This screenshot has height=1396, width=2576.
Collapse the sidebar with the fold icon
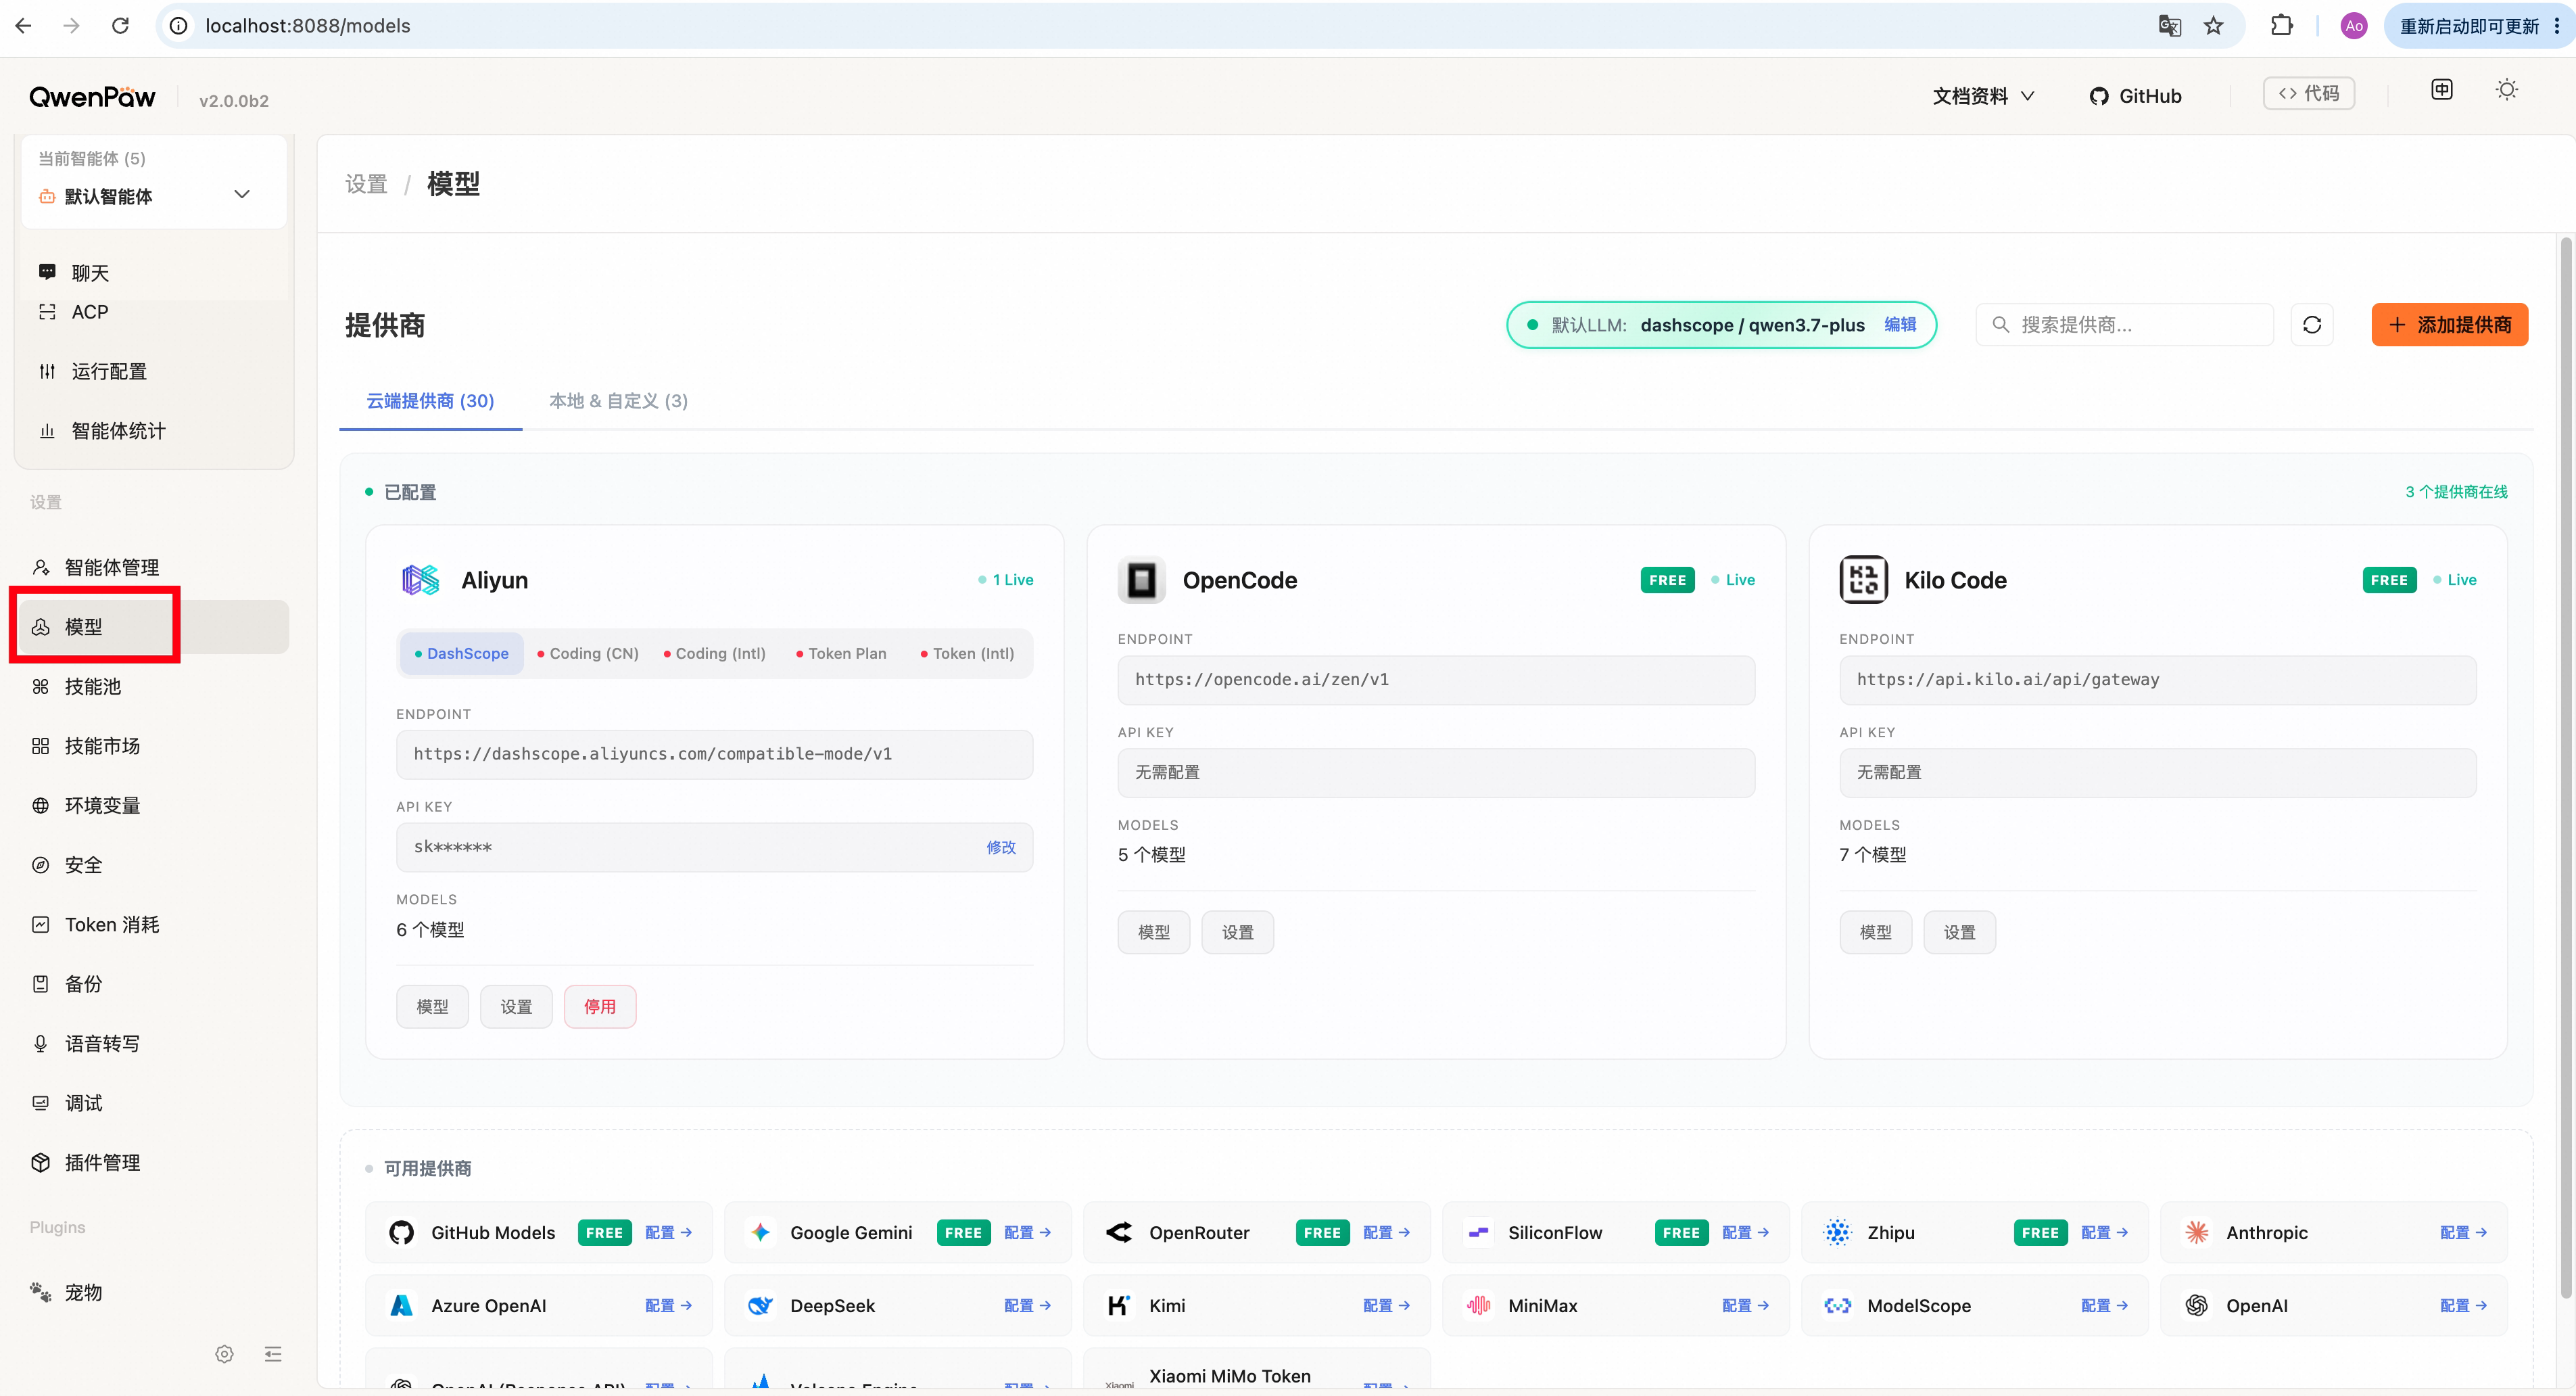click(x=273, y=1354)
